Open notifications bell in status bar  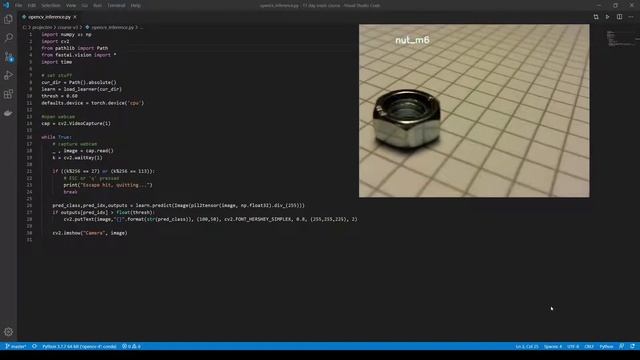pyautogui.click(x=632, y=346)
